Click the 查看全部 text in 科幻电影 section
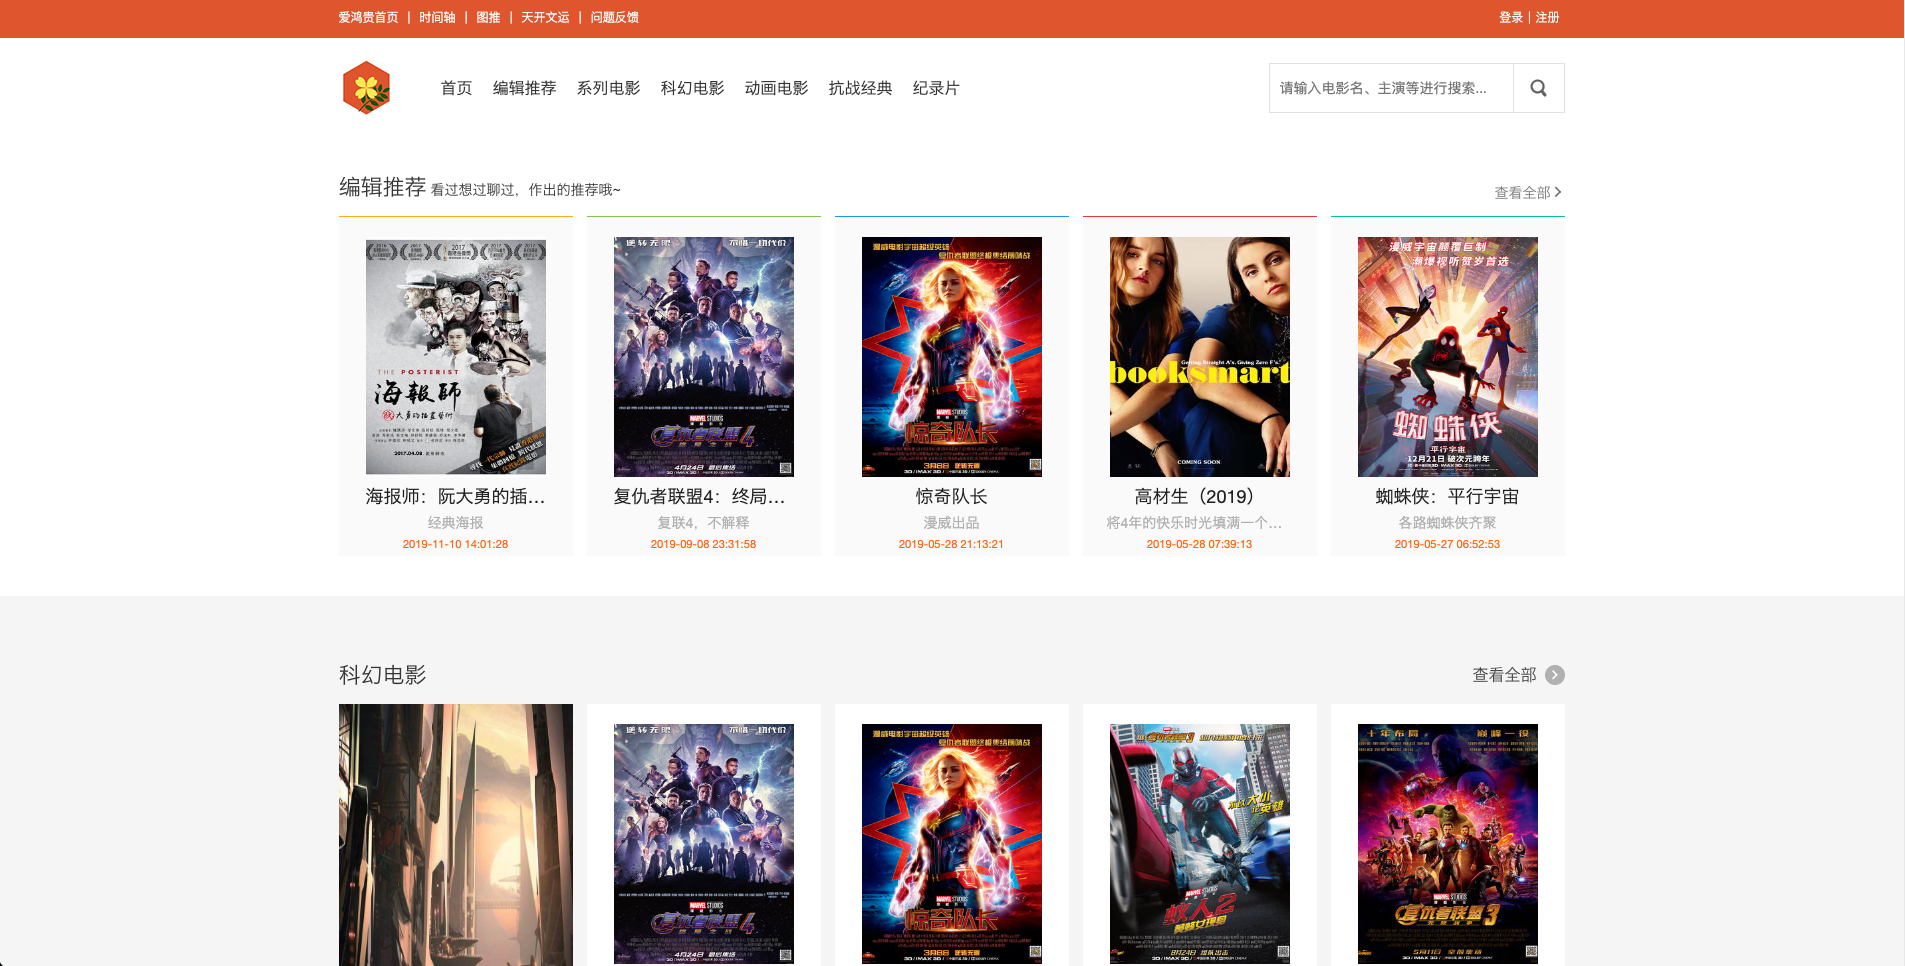The width and height of the screenshot is (1905, 966). [1504, 675]
